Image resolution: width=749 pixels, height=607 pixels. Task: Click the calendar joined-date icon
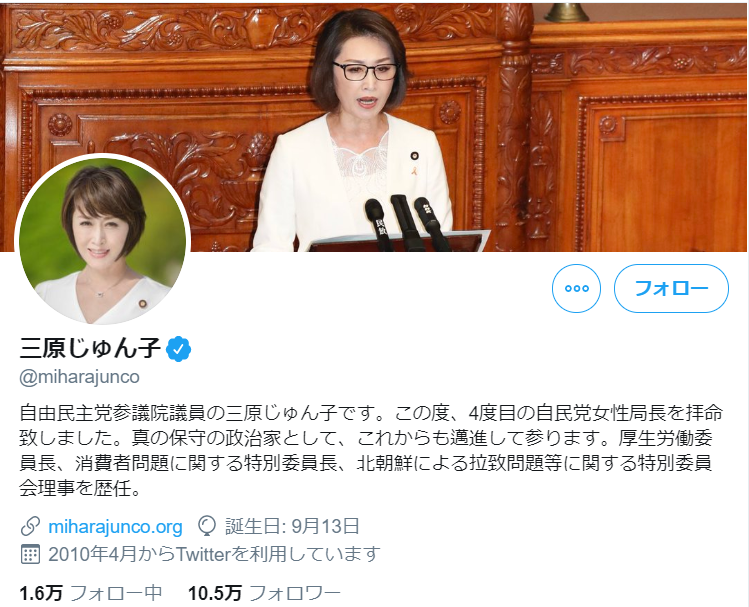tap(30, 554)
